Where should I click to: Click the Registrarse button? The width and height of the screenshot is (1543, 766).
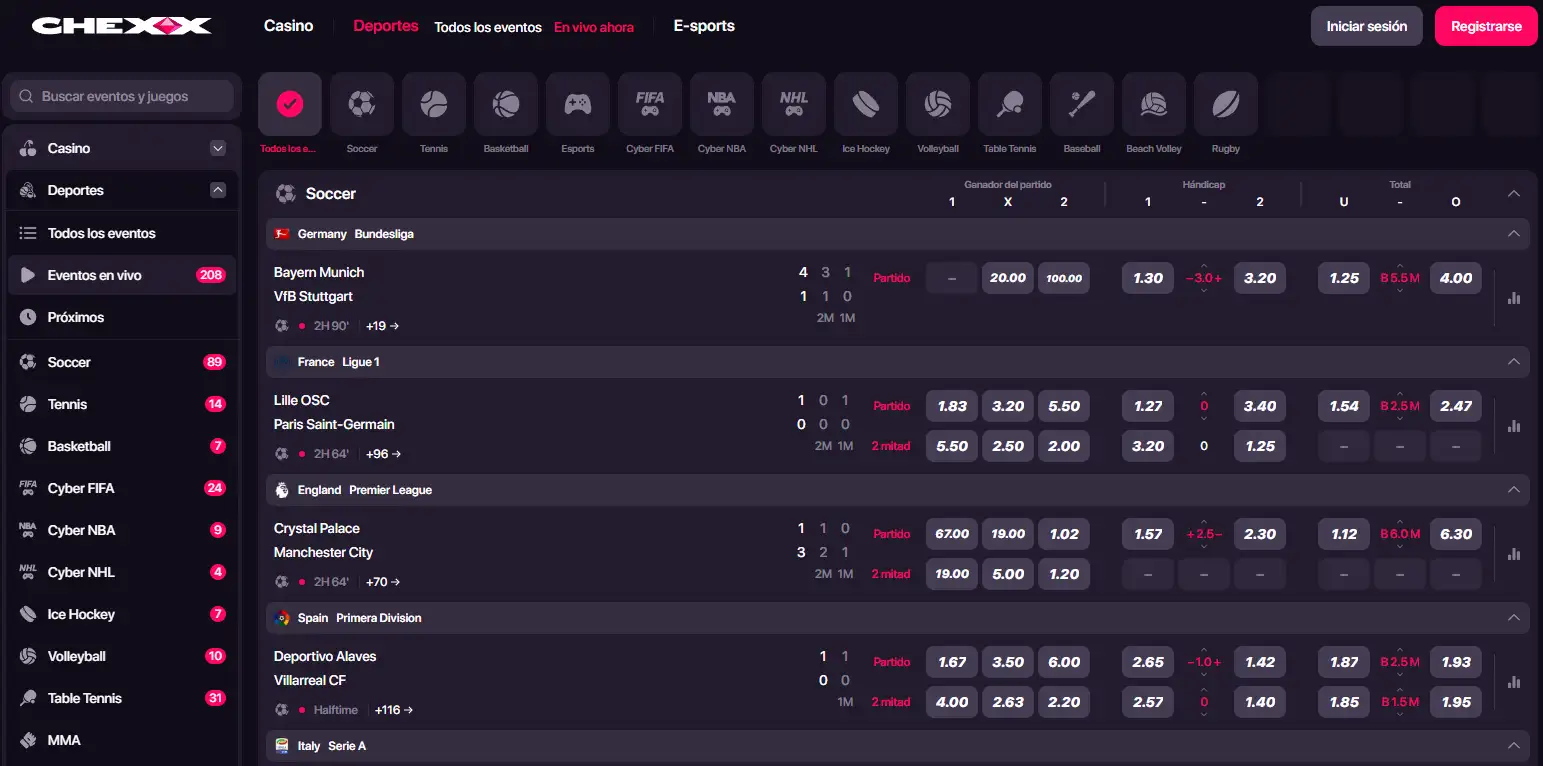coord(1486,26)
